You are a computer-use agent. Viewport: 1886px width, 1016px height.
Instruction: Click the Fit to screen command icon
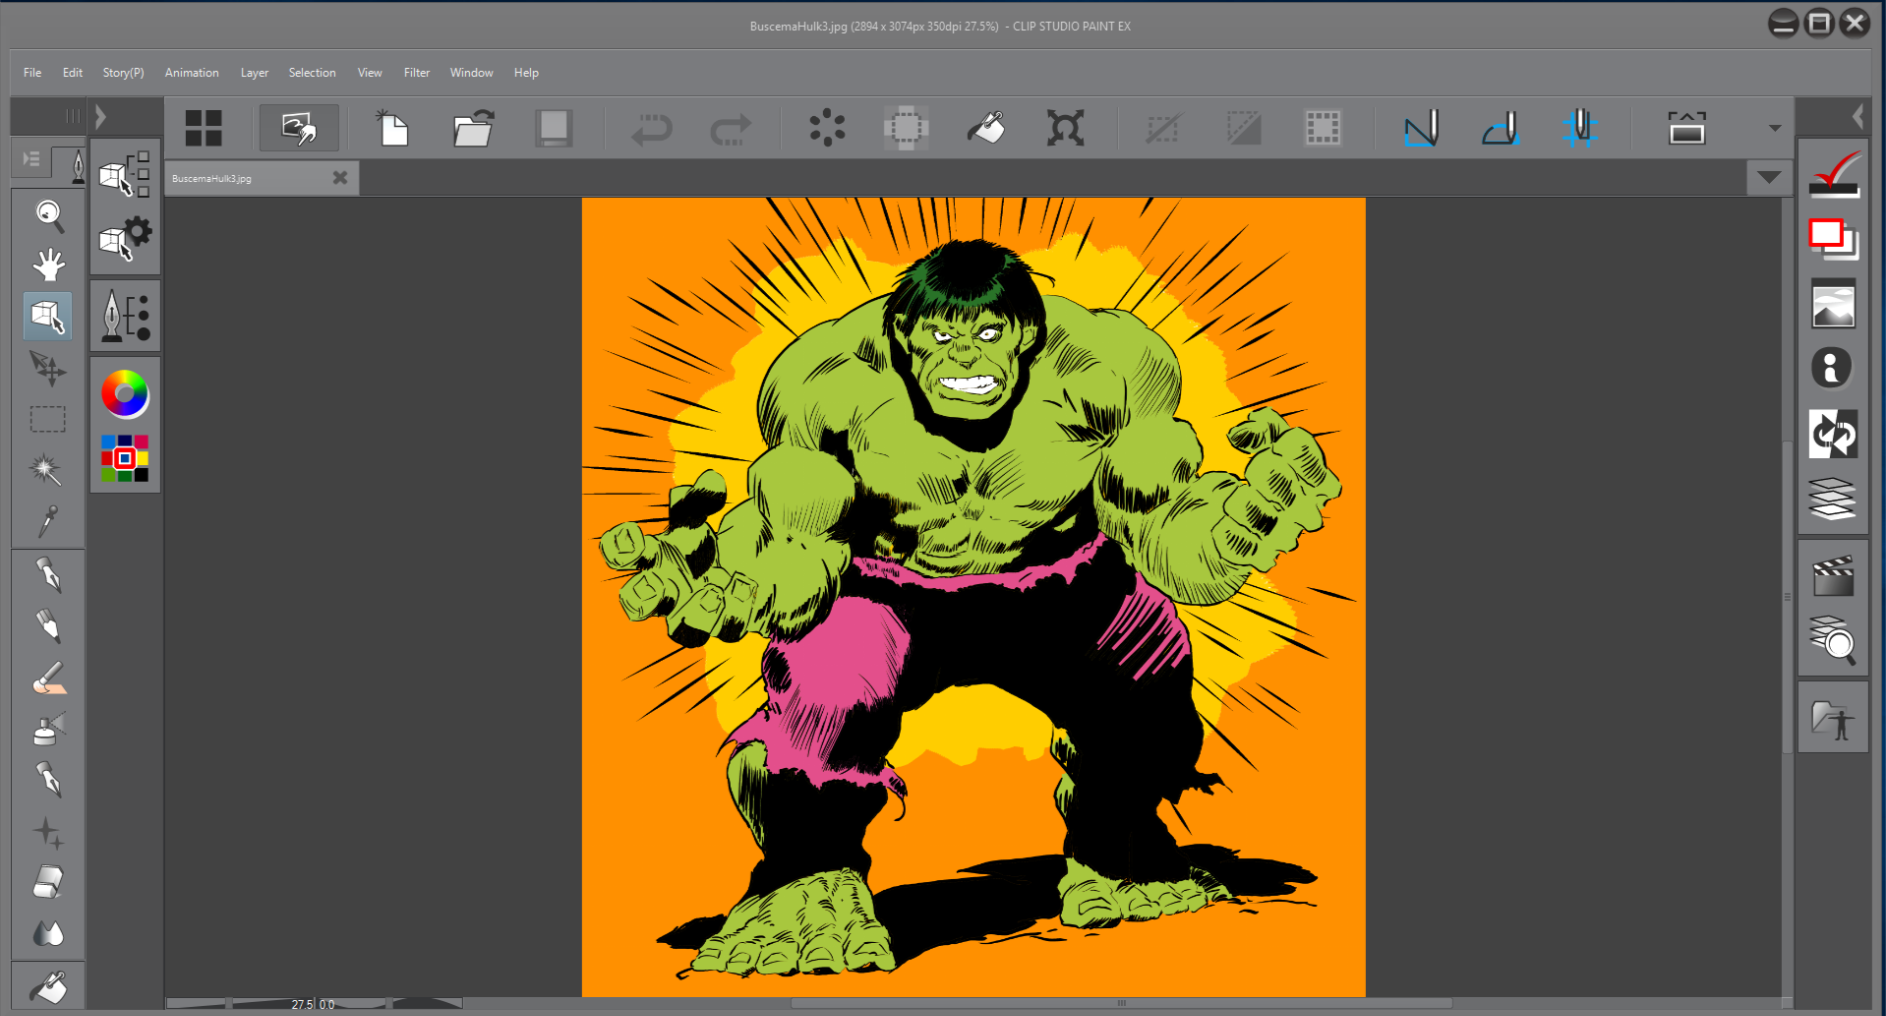1686,128
